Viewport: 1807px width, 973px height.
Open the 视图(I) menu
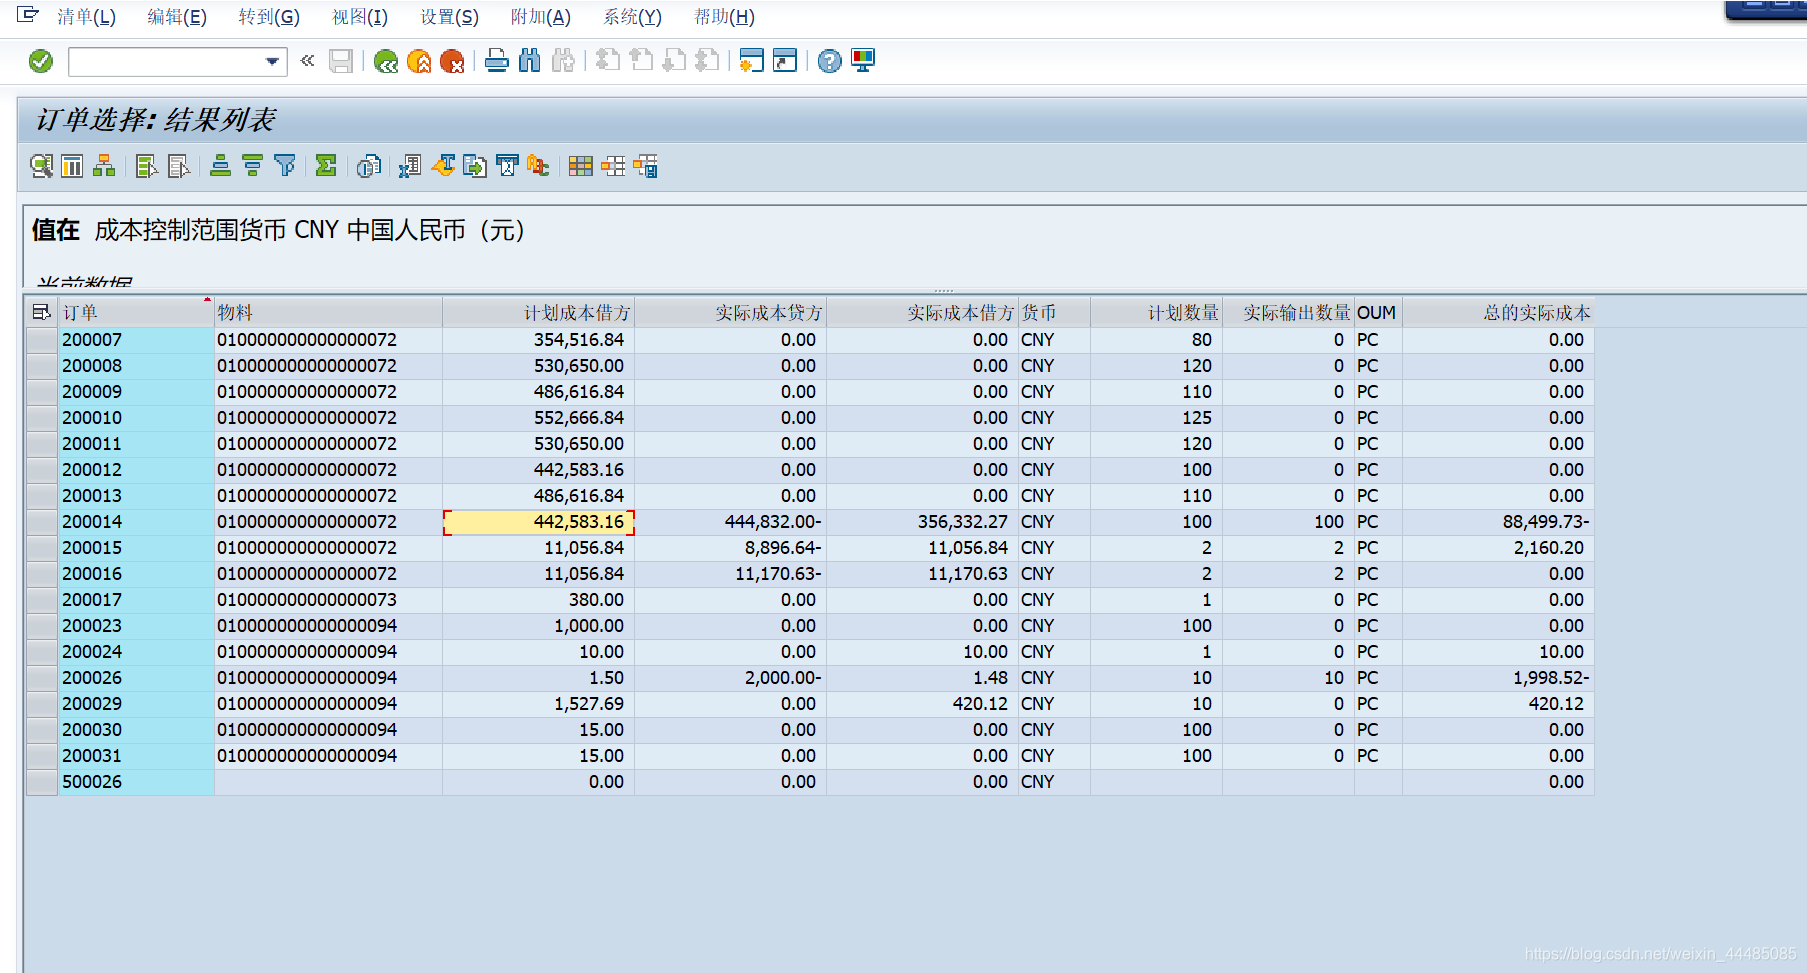tap(360, 17)
